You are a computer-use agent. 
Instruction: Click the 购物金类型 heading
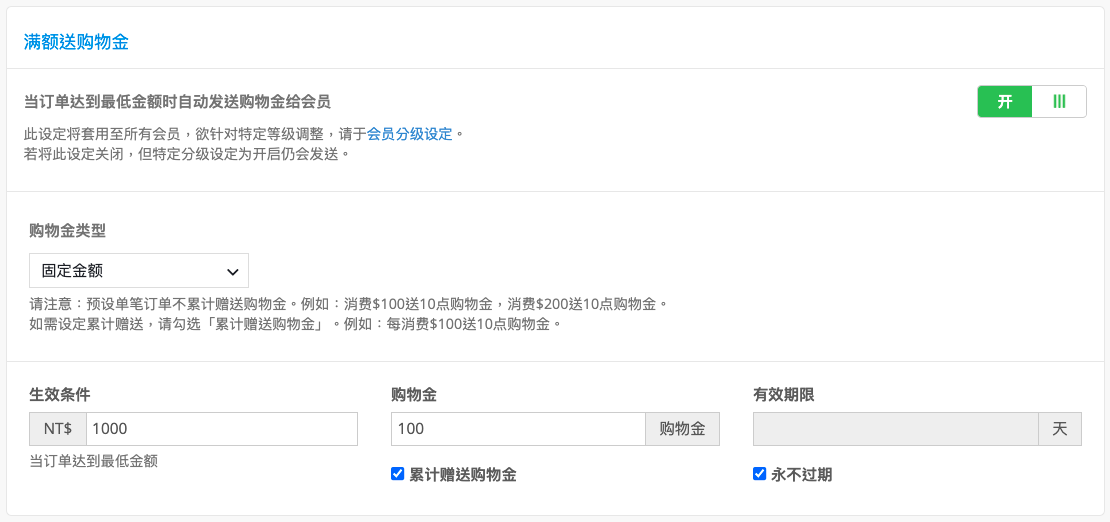pyautogui.click(x=67, y=229)
